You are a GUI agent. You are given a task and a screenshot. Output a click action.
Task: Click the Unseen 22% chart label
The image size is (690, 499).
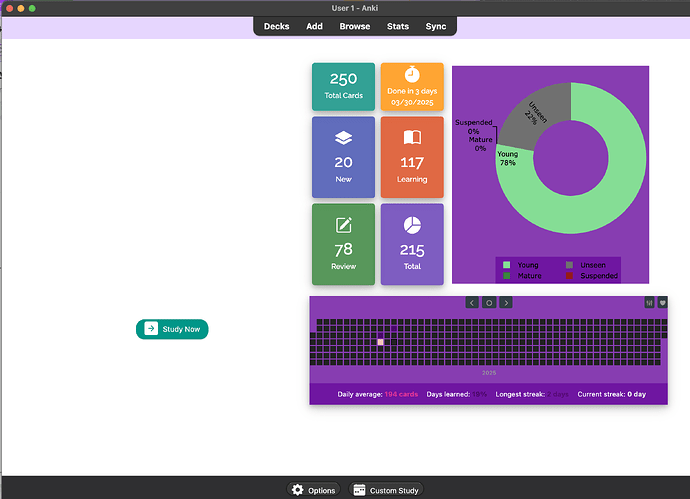pyautogui.click(x=535, y=114)
